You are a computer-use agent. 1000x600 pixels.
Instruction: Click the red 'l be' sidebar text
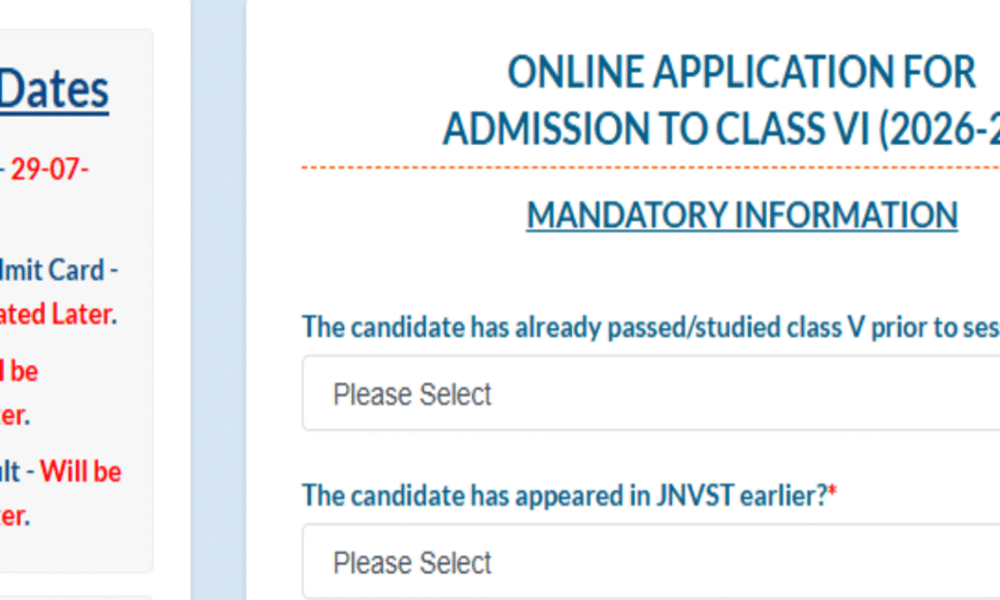(x=19, y=371)
